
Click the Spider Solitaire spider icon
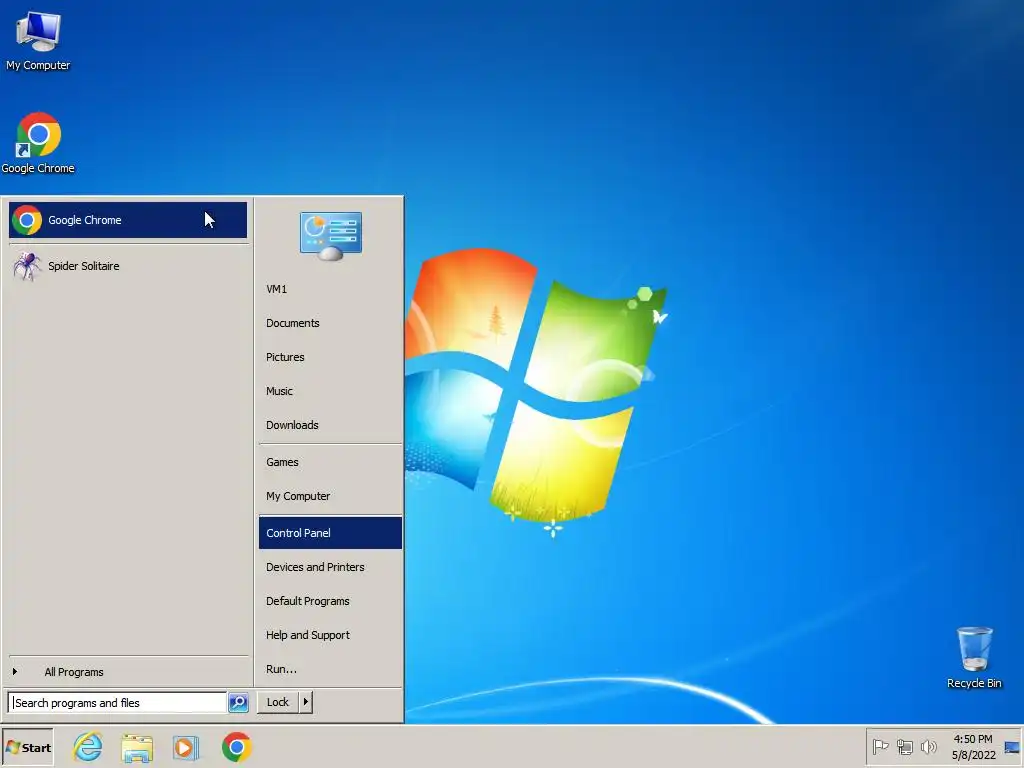pos(27,266)
